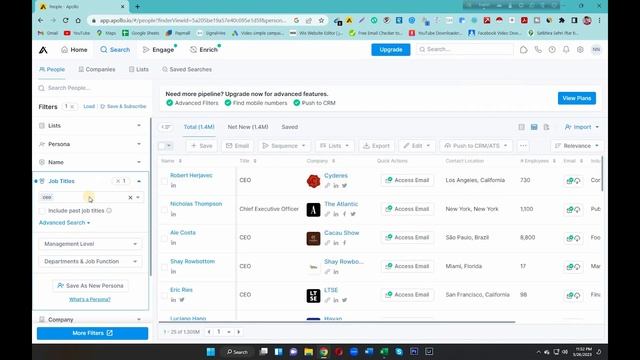Clear the ceo job title value
Screen dimensions: 640x360
pos(130,198)
